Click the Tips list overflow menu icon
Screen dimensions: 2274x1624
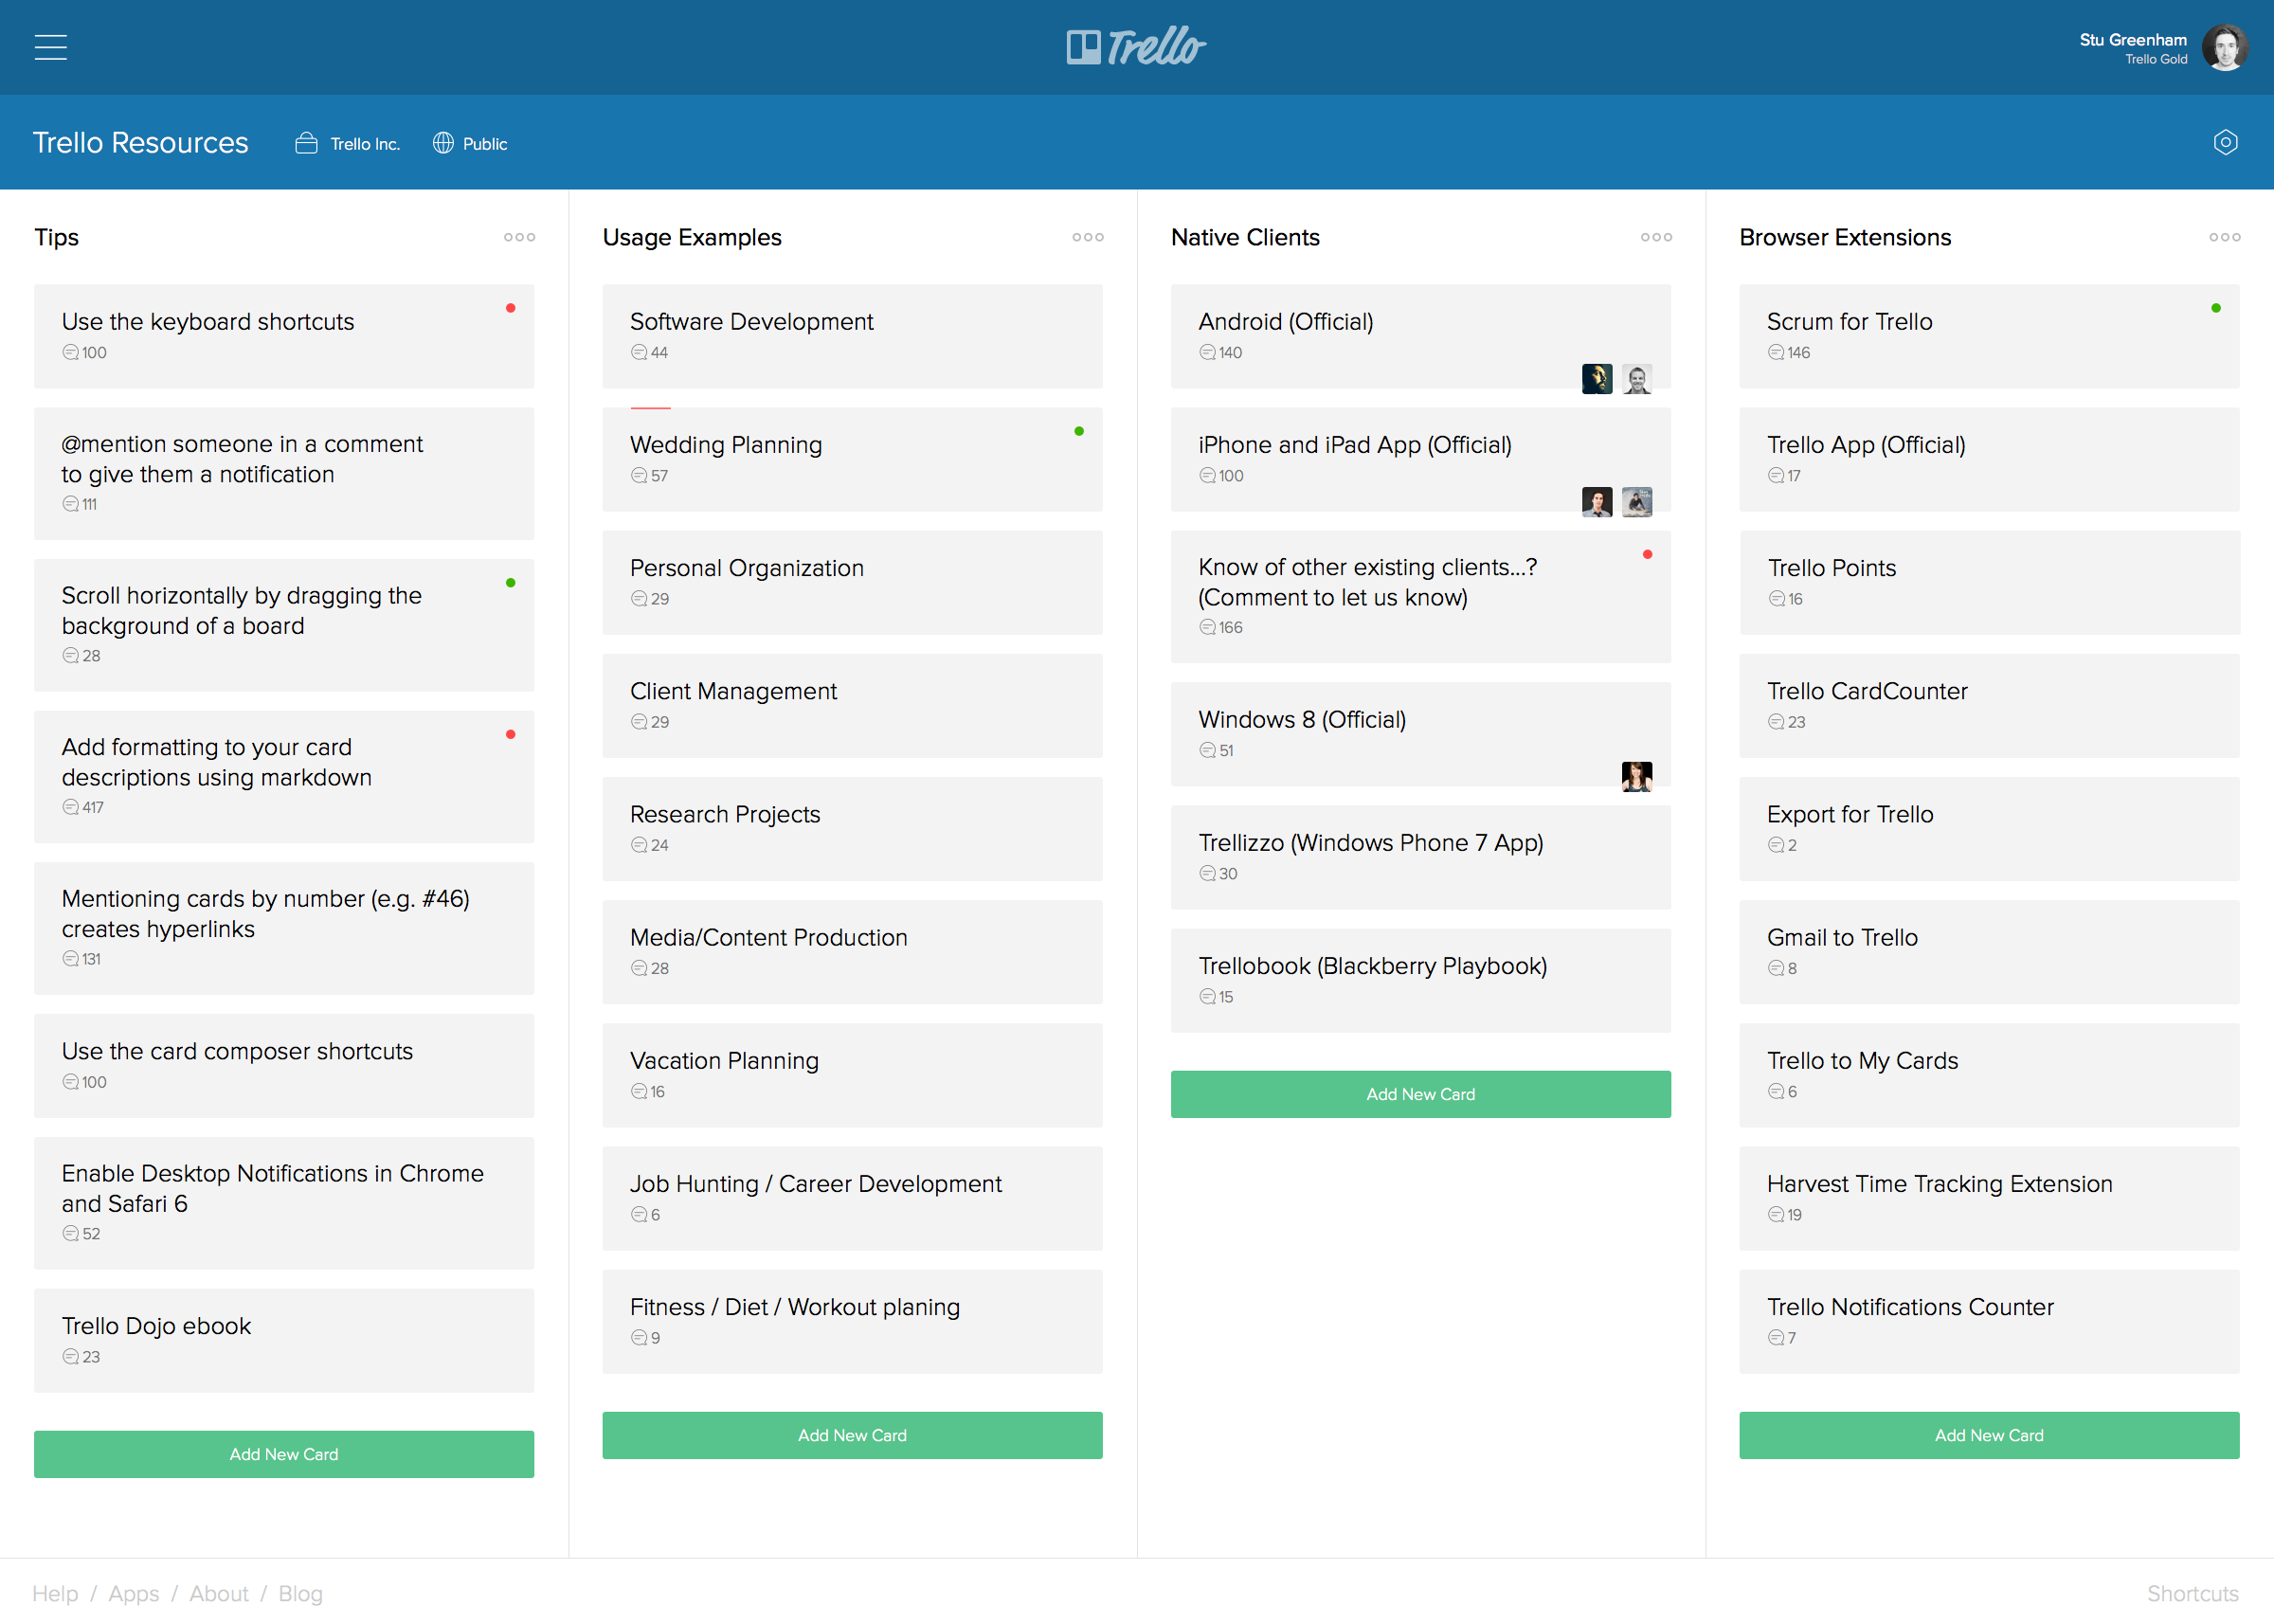pyautogui.click(x=518, y=237)
